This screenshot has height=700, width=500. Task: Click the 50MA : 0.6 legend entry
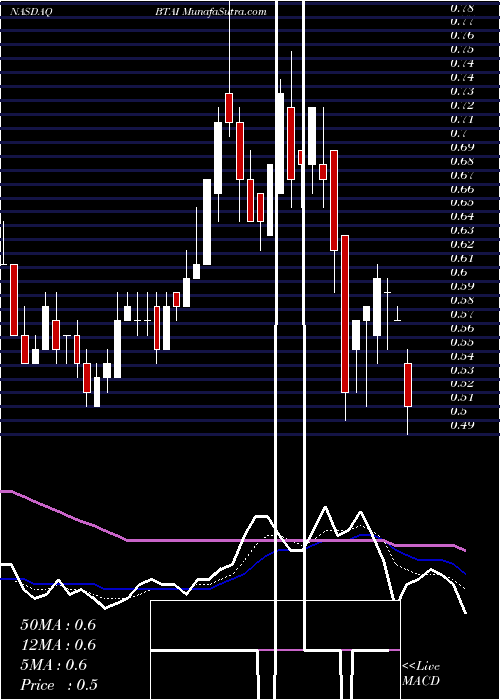[x=58, y=625]
